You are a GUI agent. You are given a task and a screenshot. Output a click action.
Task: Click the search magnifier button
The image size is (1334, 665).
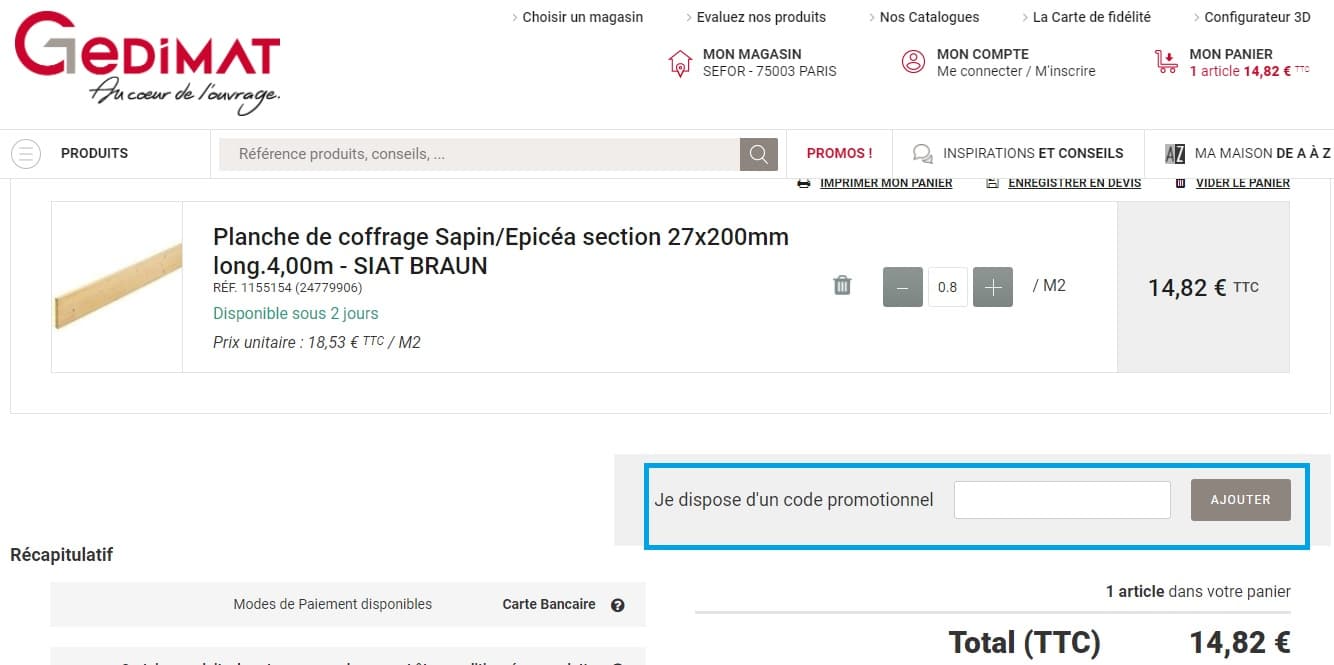759,154
